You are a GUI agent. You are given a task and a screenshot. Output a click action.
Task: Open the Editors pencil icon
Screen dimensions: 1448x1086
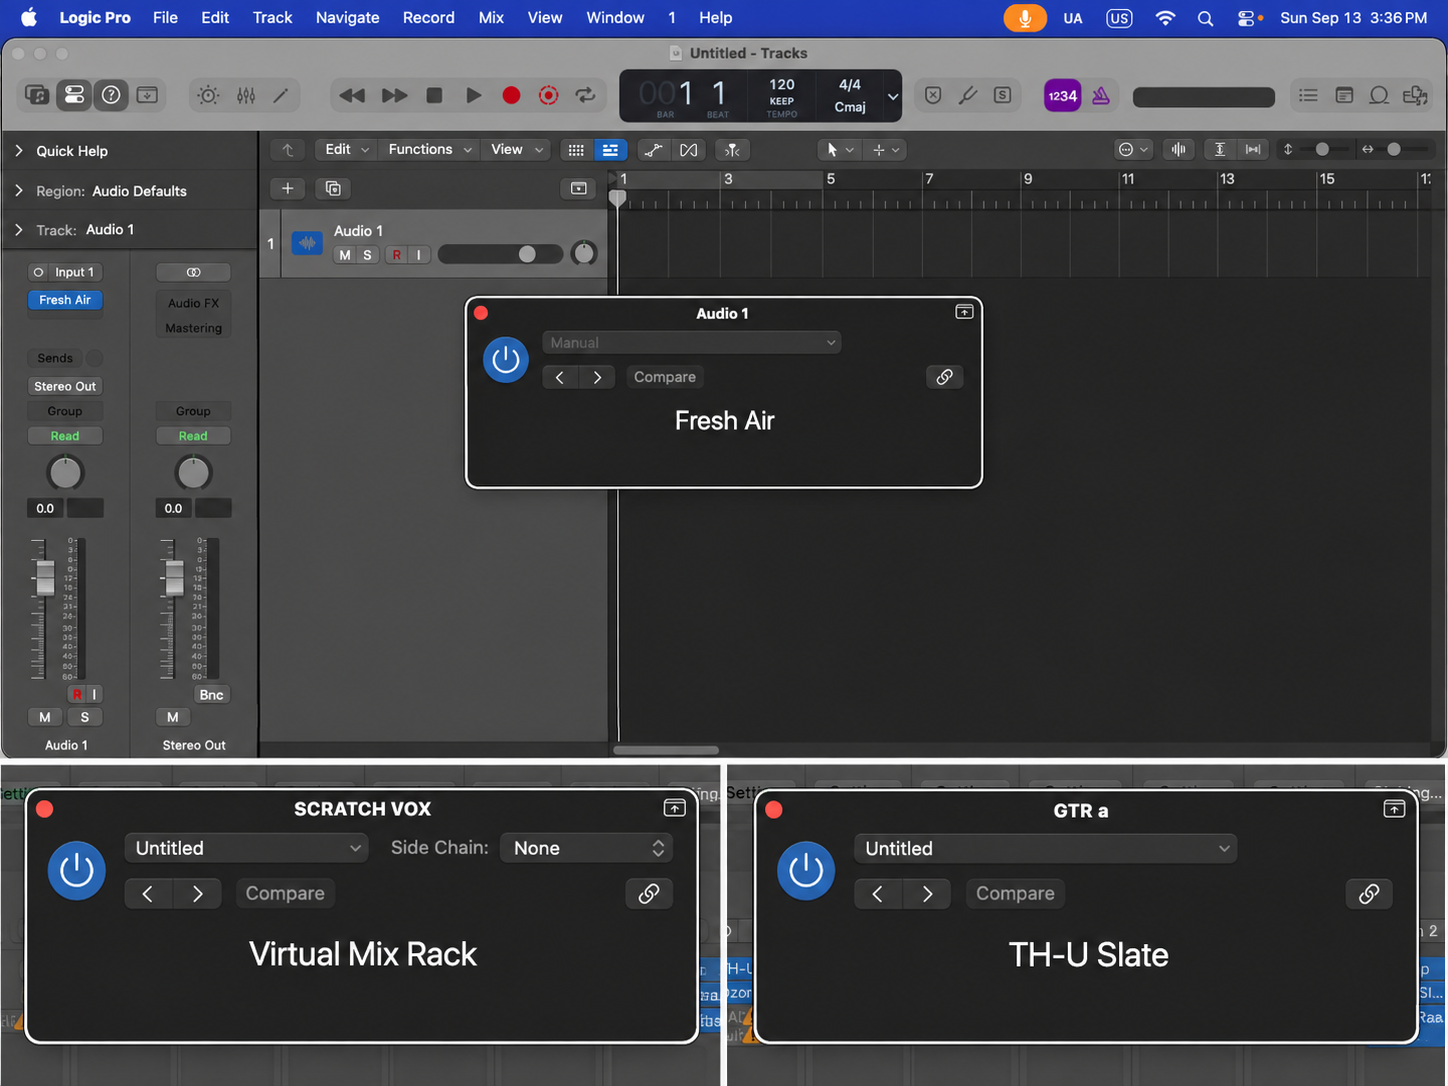point(281,95)
